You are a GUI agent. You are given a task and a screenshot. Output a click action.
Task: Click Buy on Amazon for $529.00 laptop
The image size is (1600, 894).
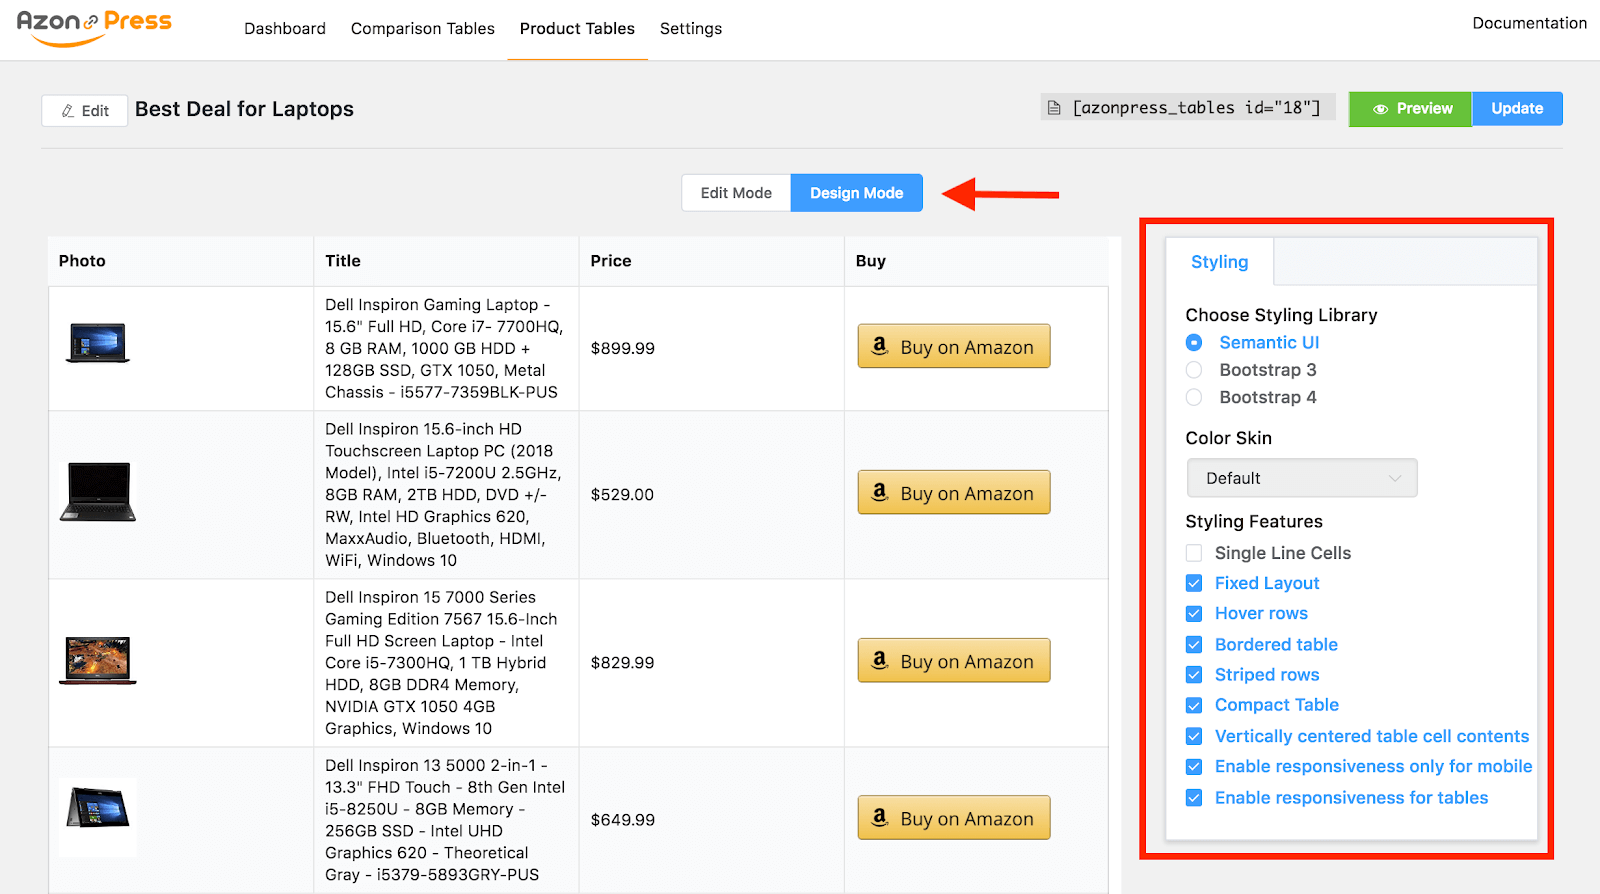[953, 493]
